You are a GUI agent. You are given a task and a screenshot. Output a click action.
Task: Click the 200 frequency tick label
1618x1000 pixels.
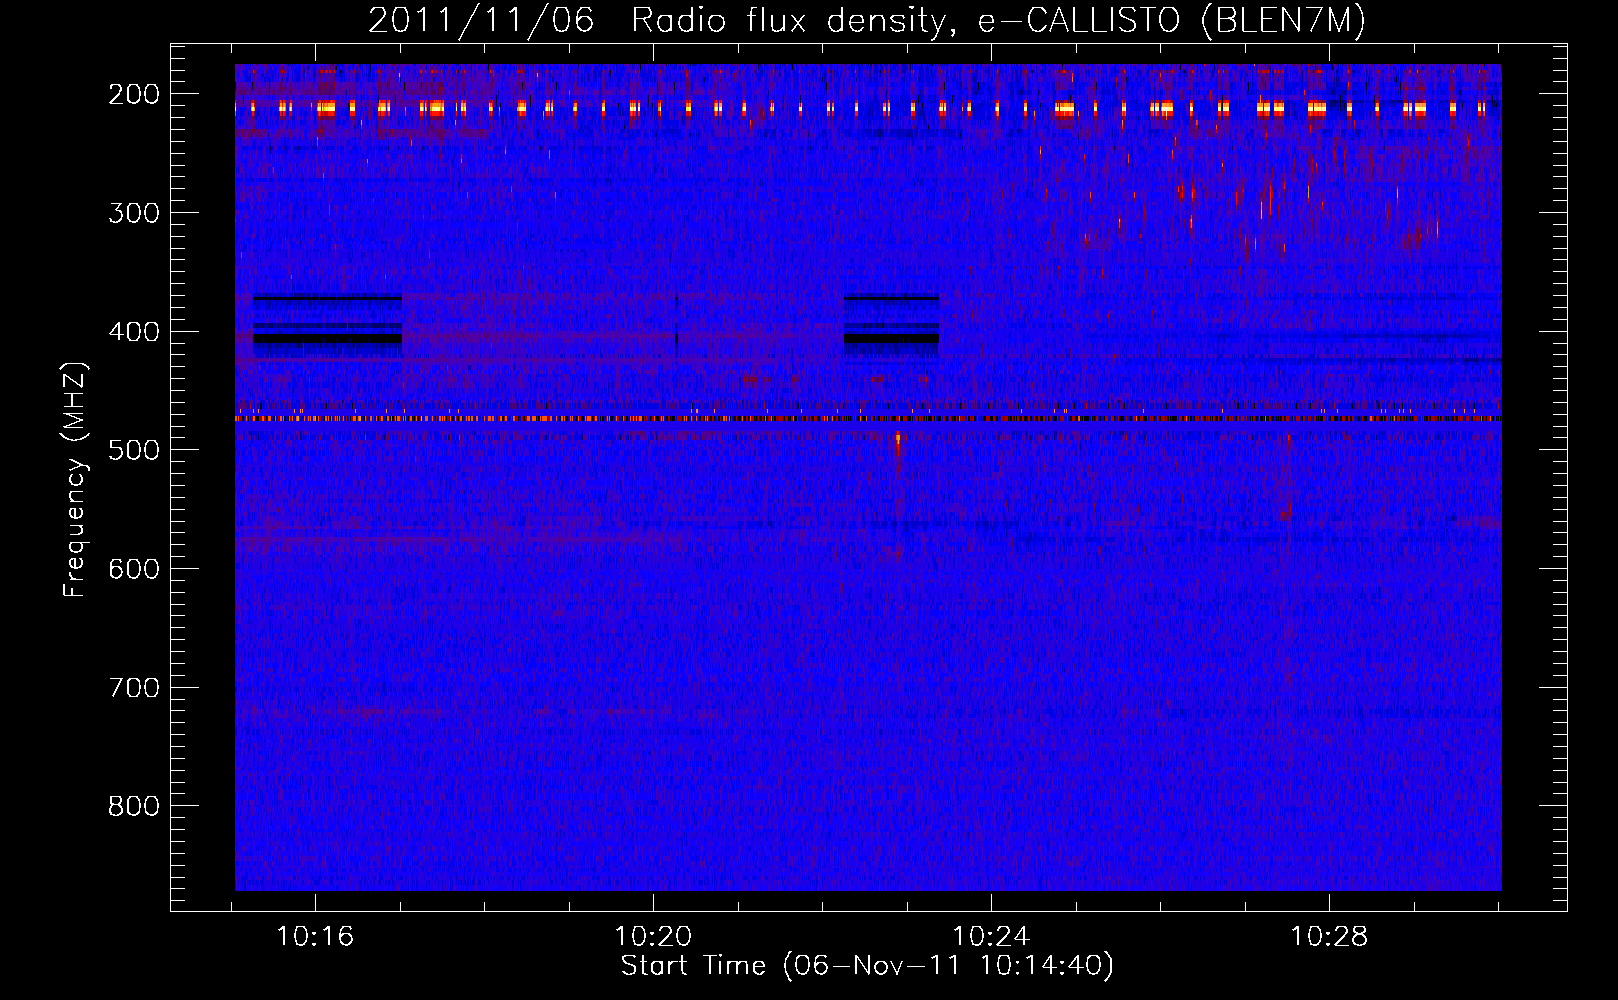[134, 94]
